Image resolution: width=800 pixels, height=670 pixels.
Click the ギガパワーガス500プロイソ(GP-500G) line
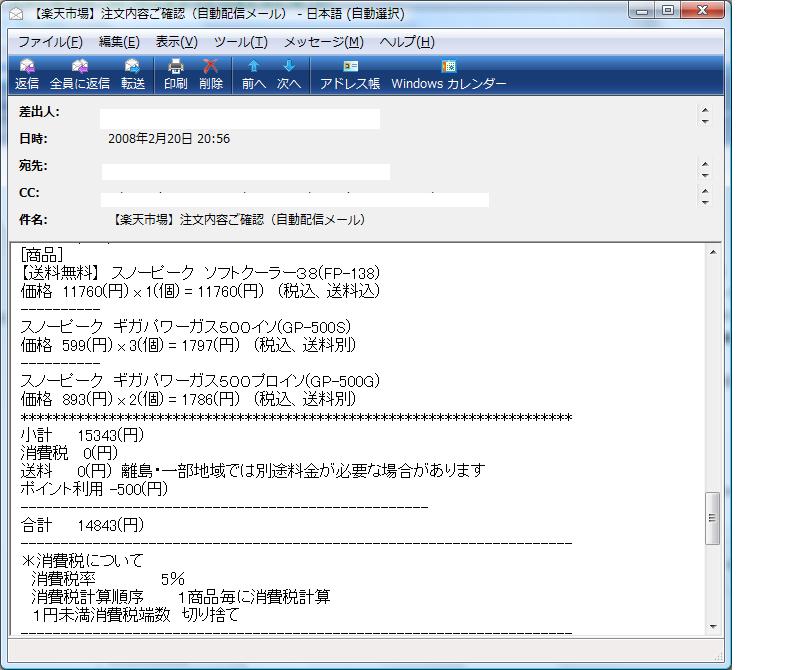200,381
